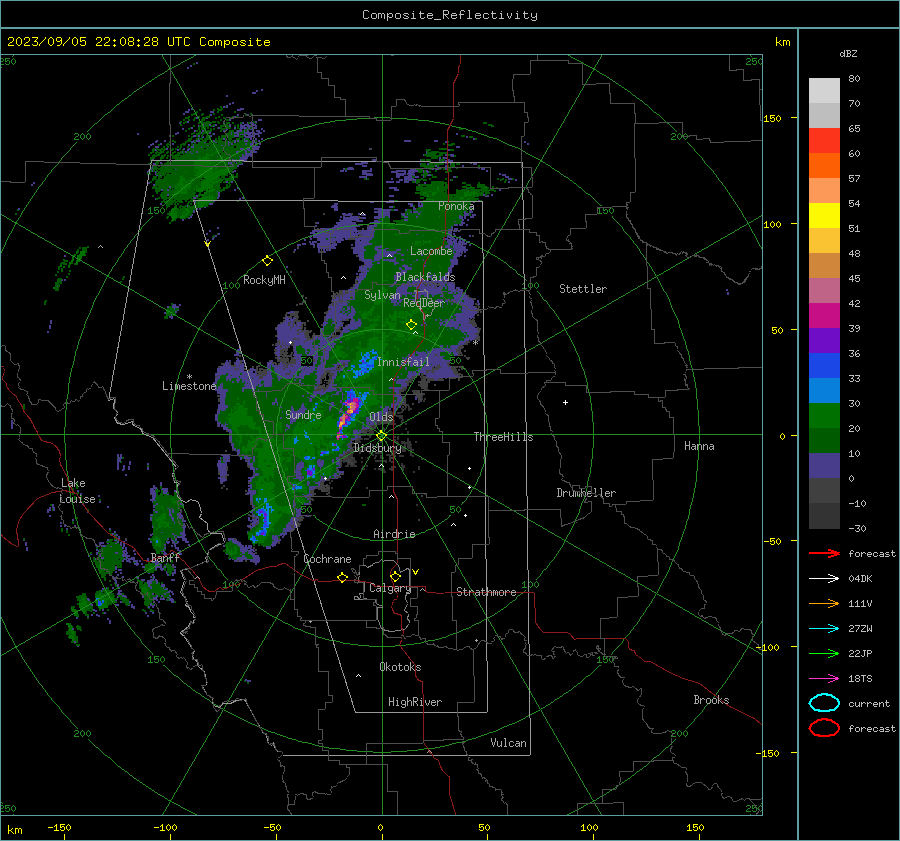The image size is (900, 841).
Task: Click the Stettler label
Action: [583, 289]
